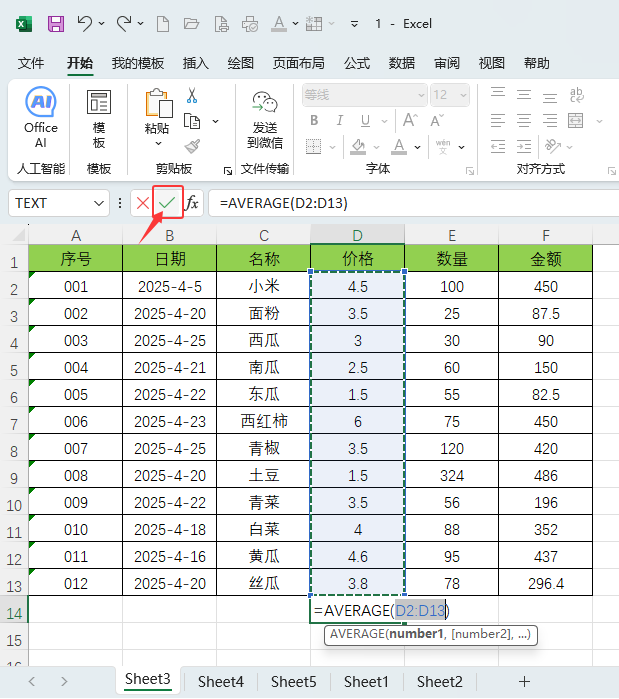Click the text Orientation icon
619x699 pixels.
(x=553, y=146)
